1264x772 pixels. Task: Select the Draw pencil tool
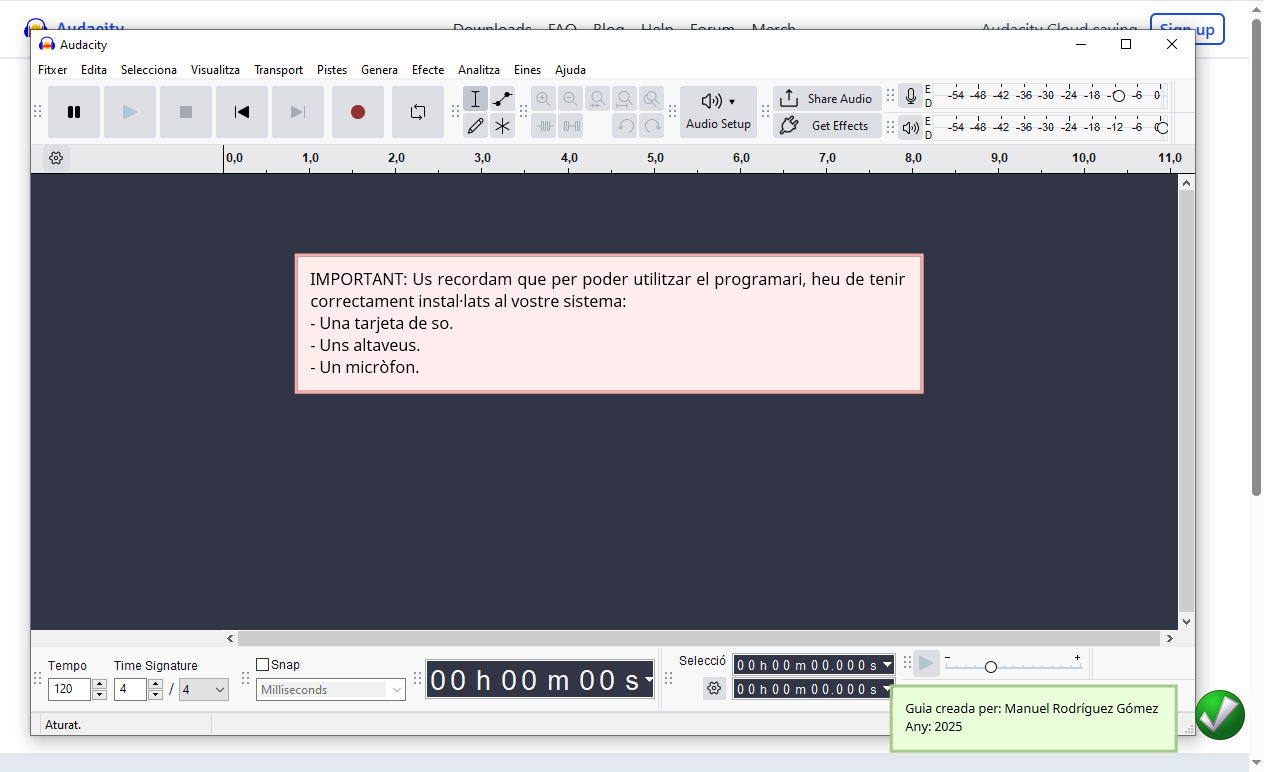point(476,126)
